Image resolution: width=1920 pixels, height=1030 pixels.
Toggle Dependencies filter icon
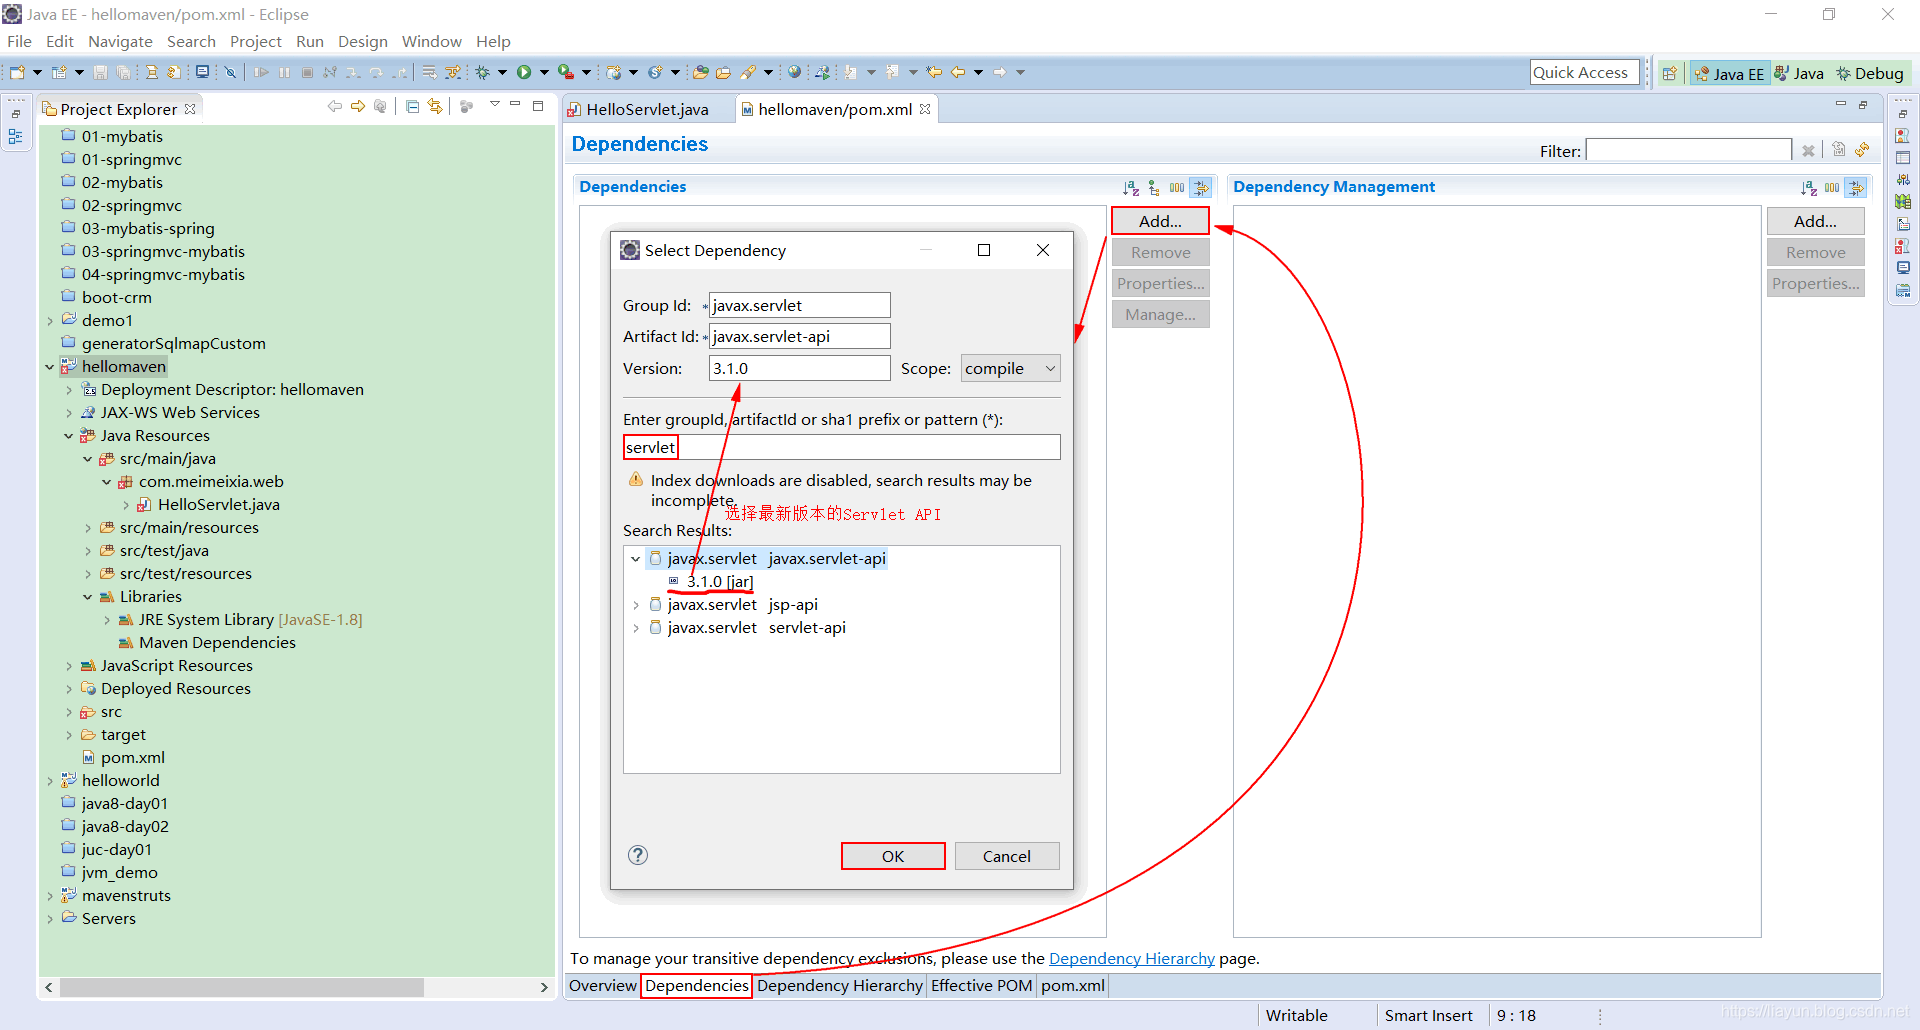tap(1201, 187)
